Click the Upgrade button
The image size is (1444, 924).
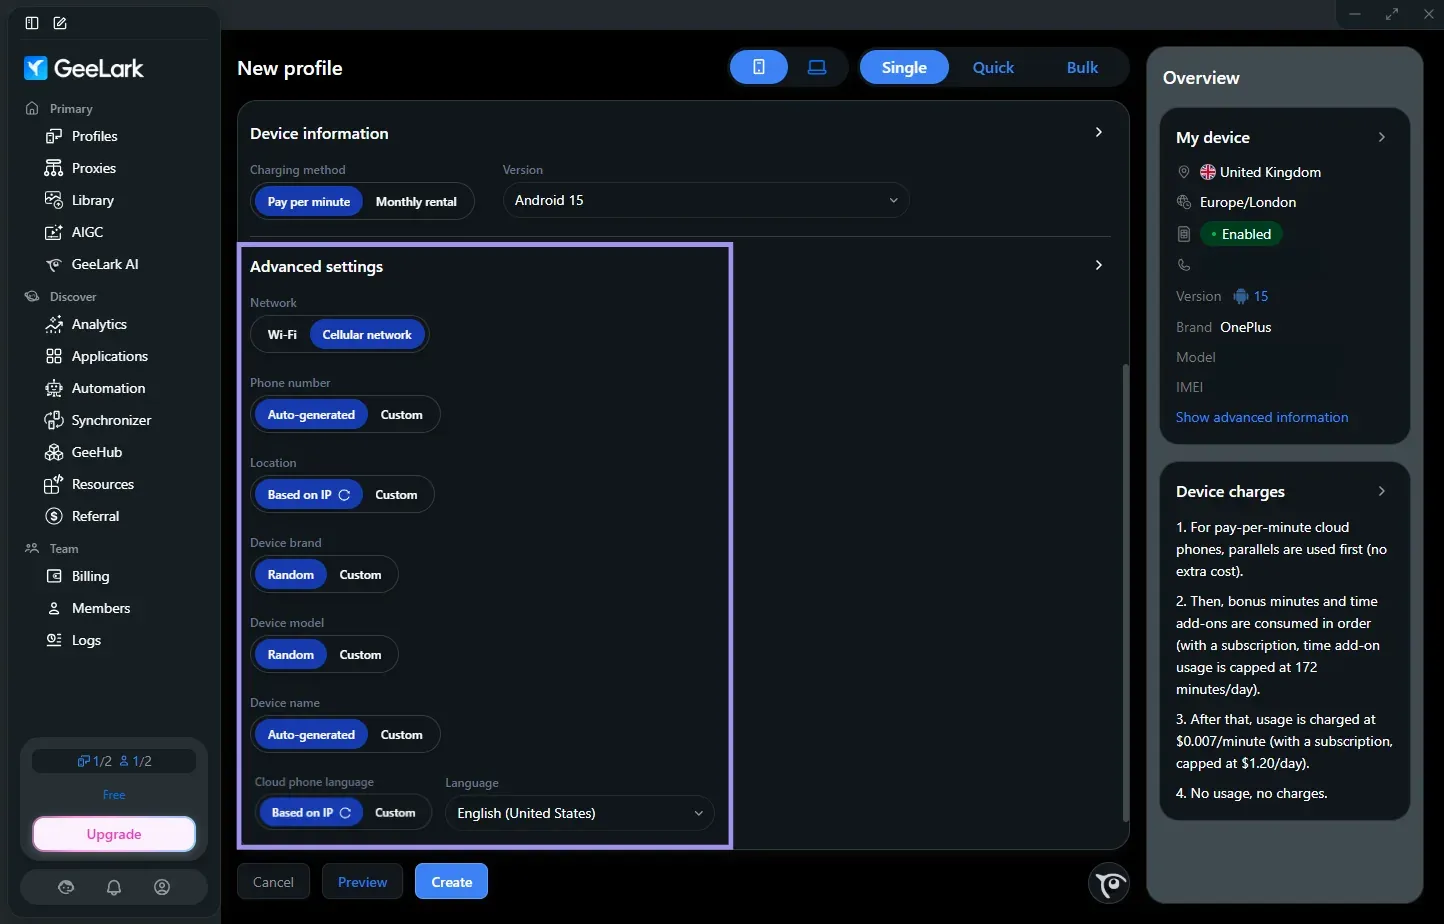point(114,834)
